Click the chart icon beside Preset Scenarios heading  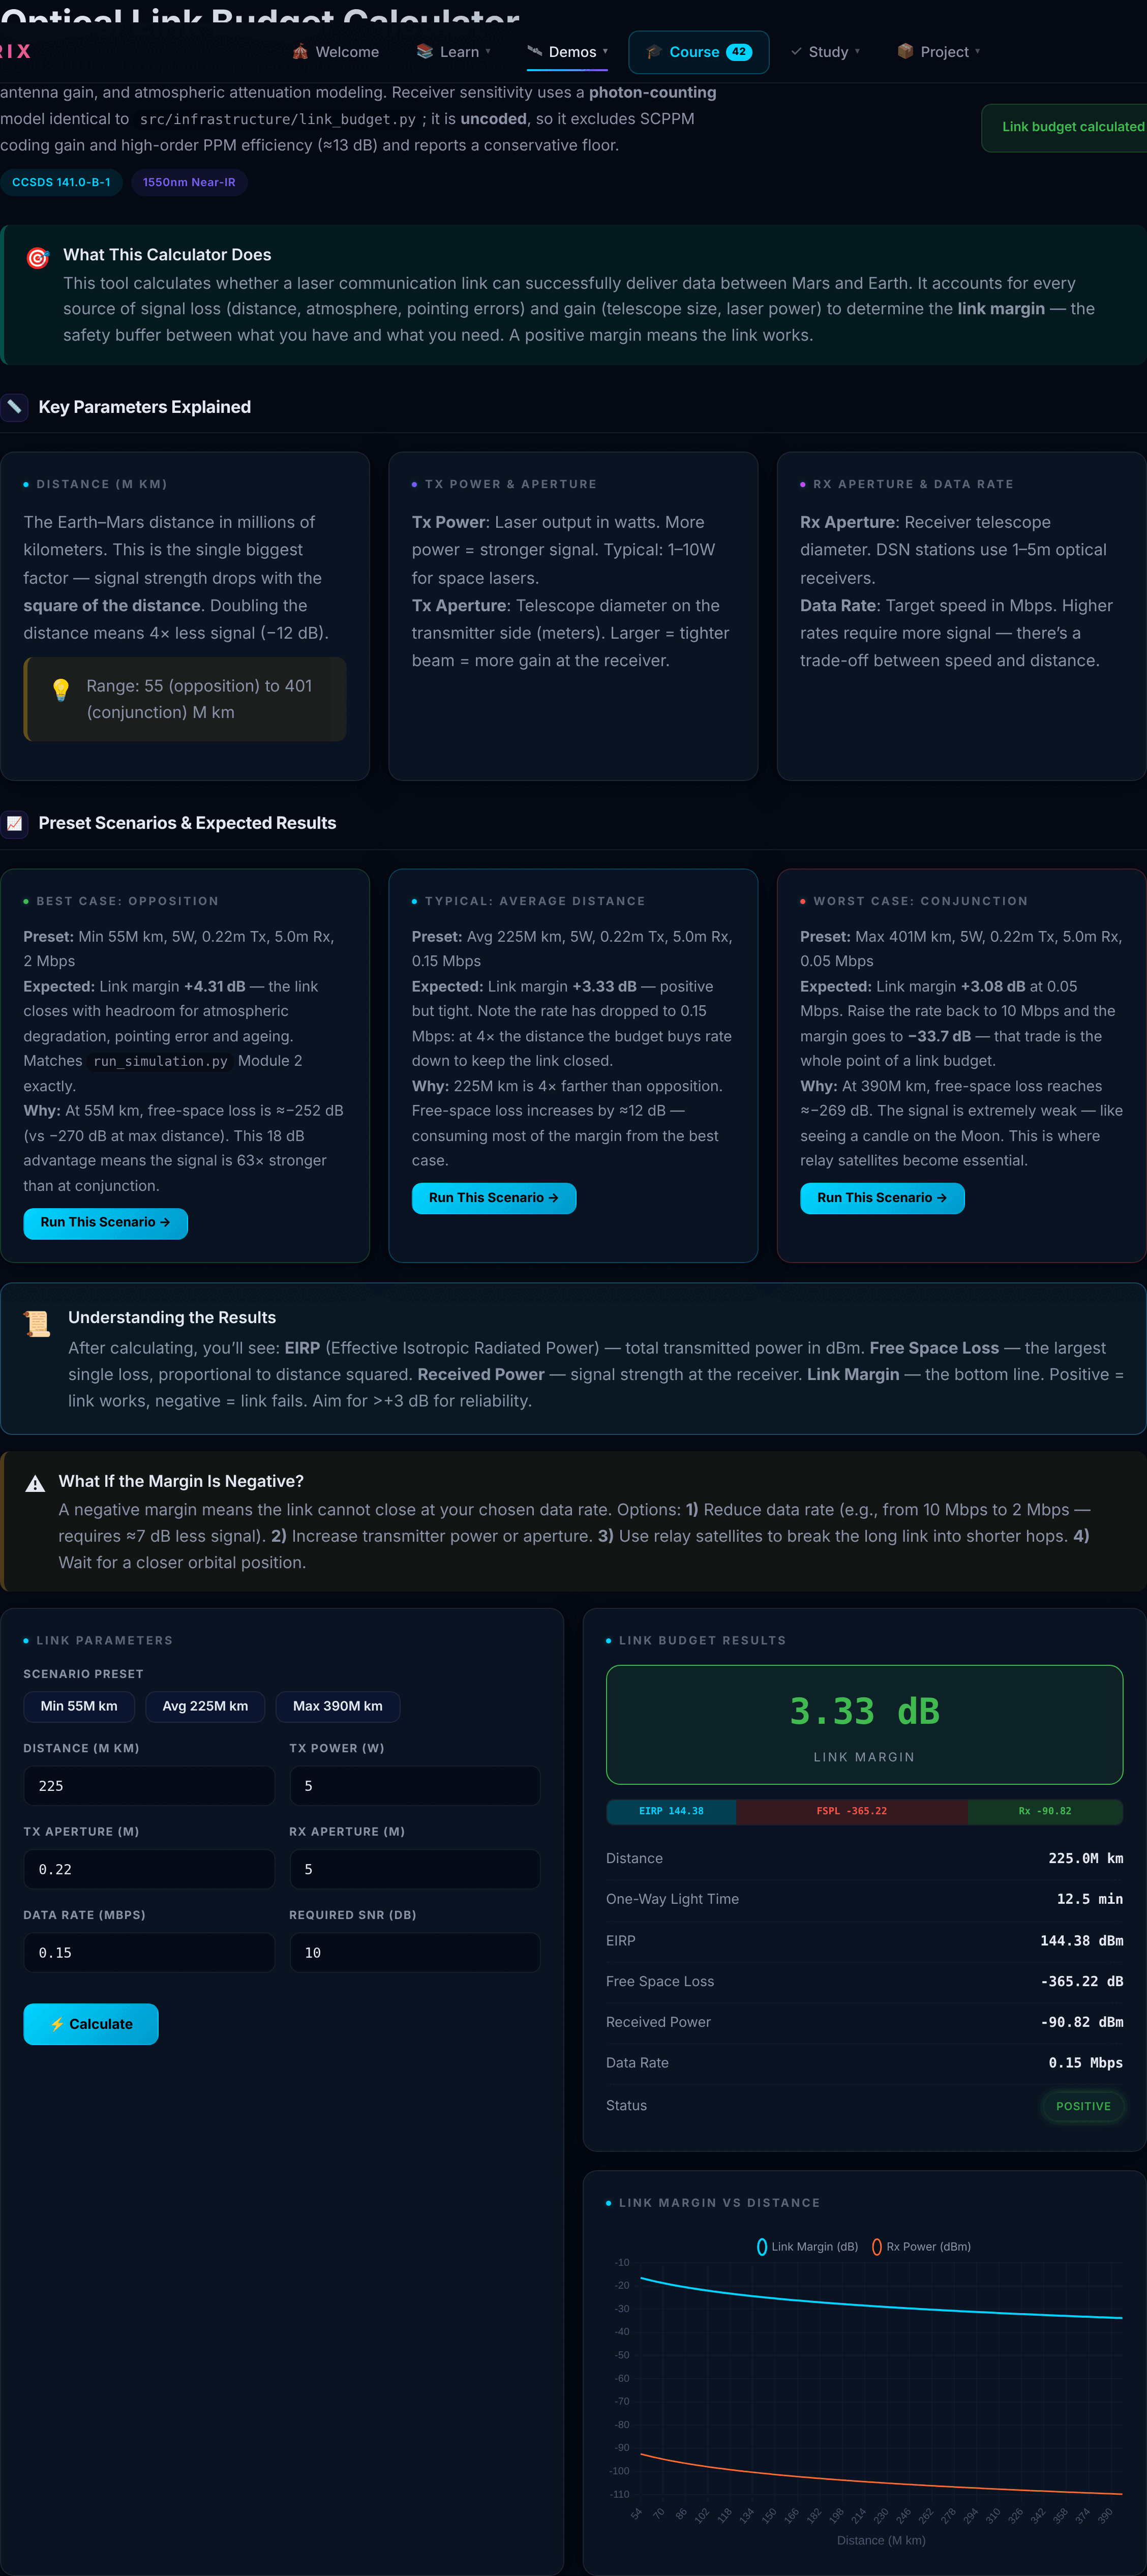coord(14,823)
